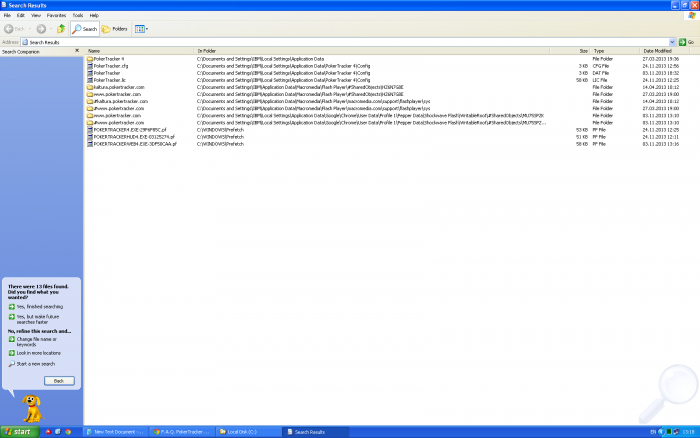The image size is (700, 438).
Task: Click the green Go button
Action: point(687,42)
